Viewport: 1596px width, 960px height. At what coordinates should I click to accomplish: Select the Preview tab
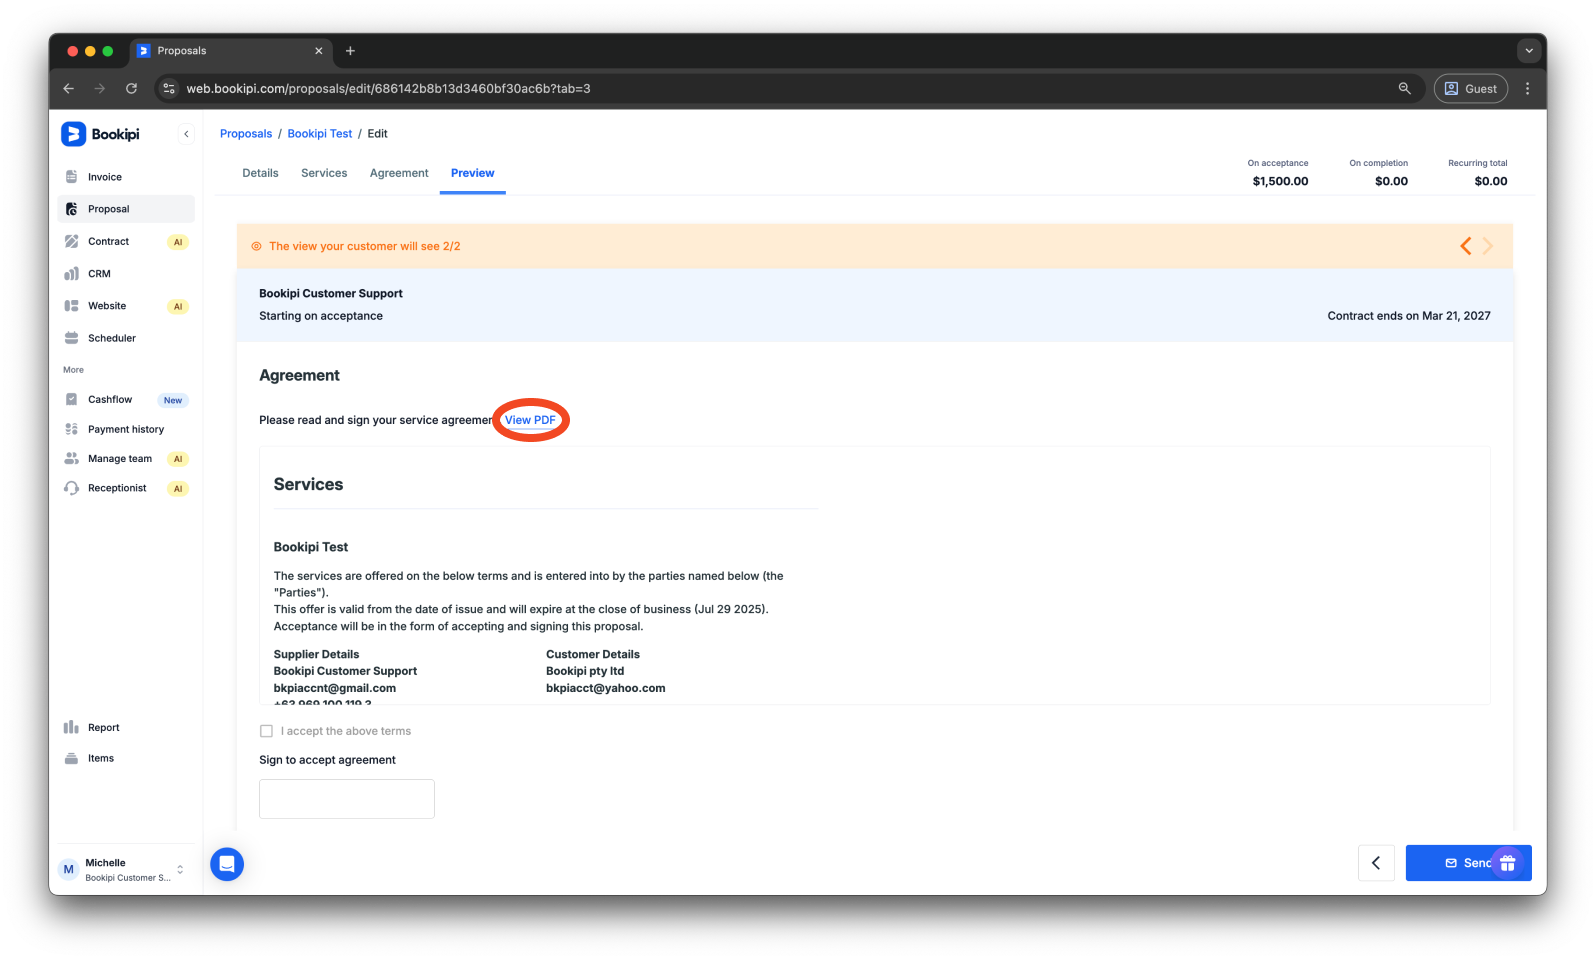(x=473, y=173)
